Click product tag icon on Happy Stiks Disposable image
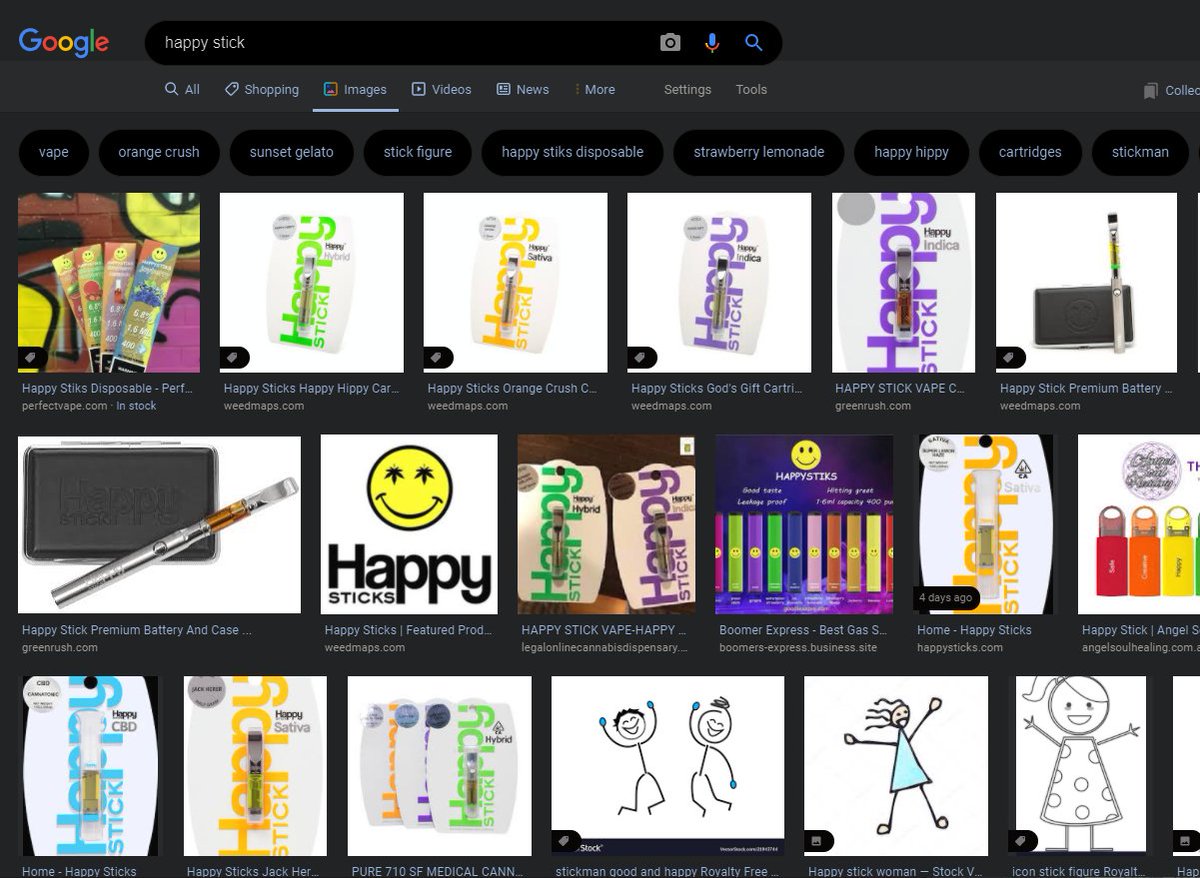Image resolution: width=1200 pixels, height=878 pixels. click(x=30, y=357)
